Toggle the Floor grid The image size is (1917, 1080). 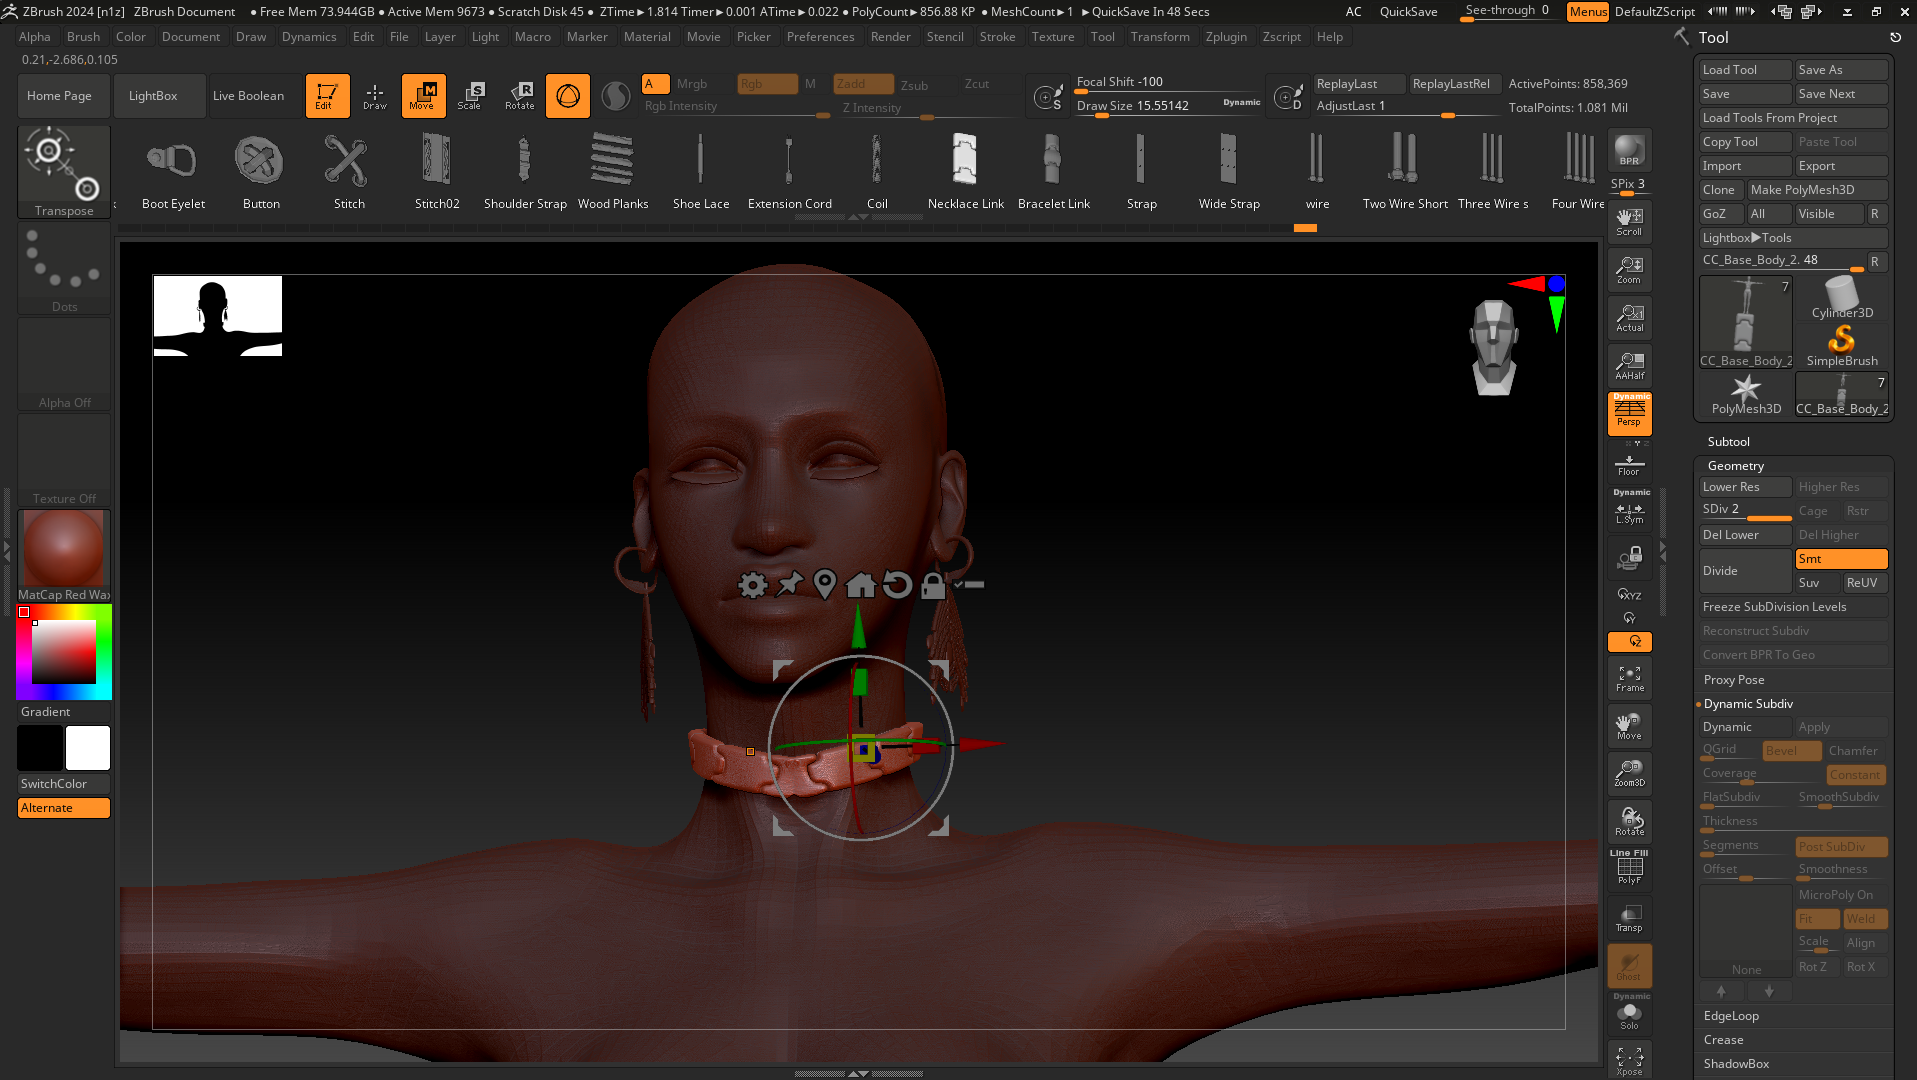click(x=1629, y=464)
